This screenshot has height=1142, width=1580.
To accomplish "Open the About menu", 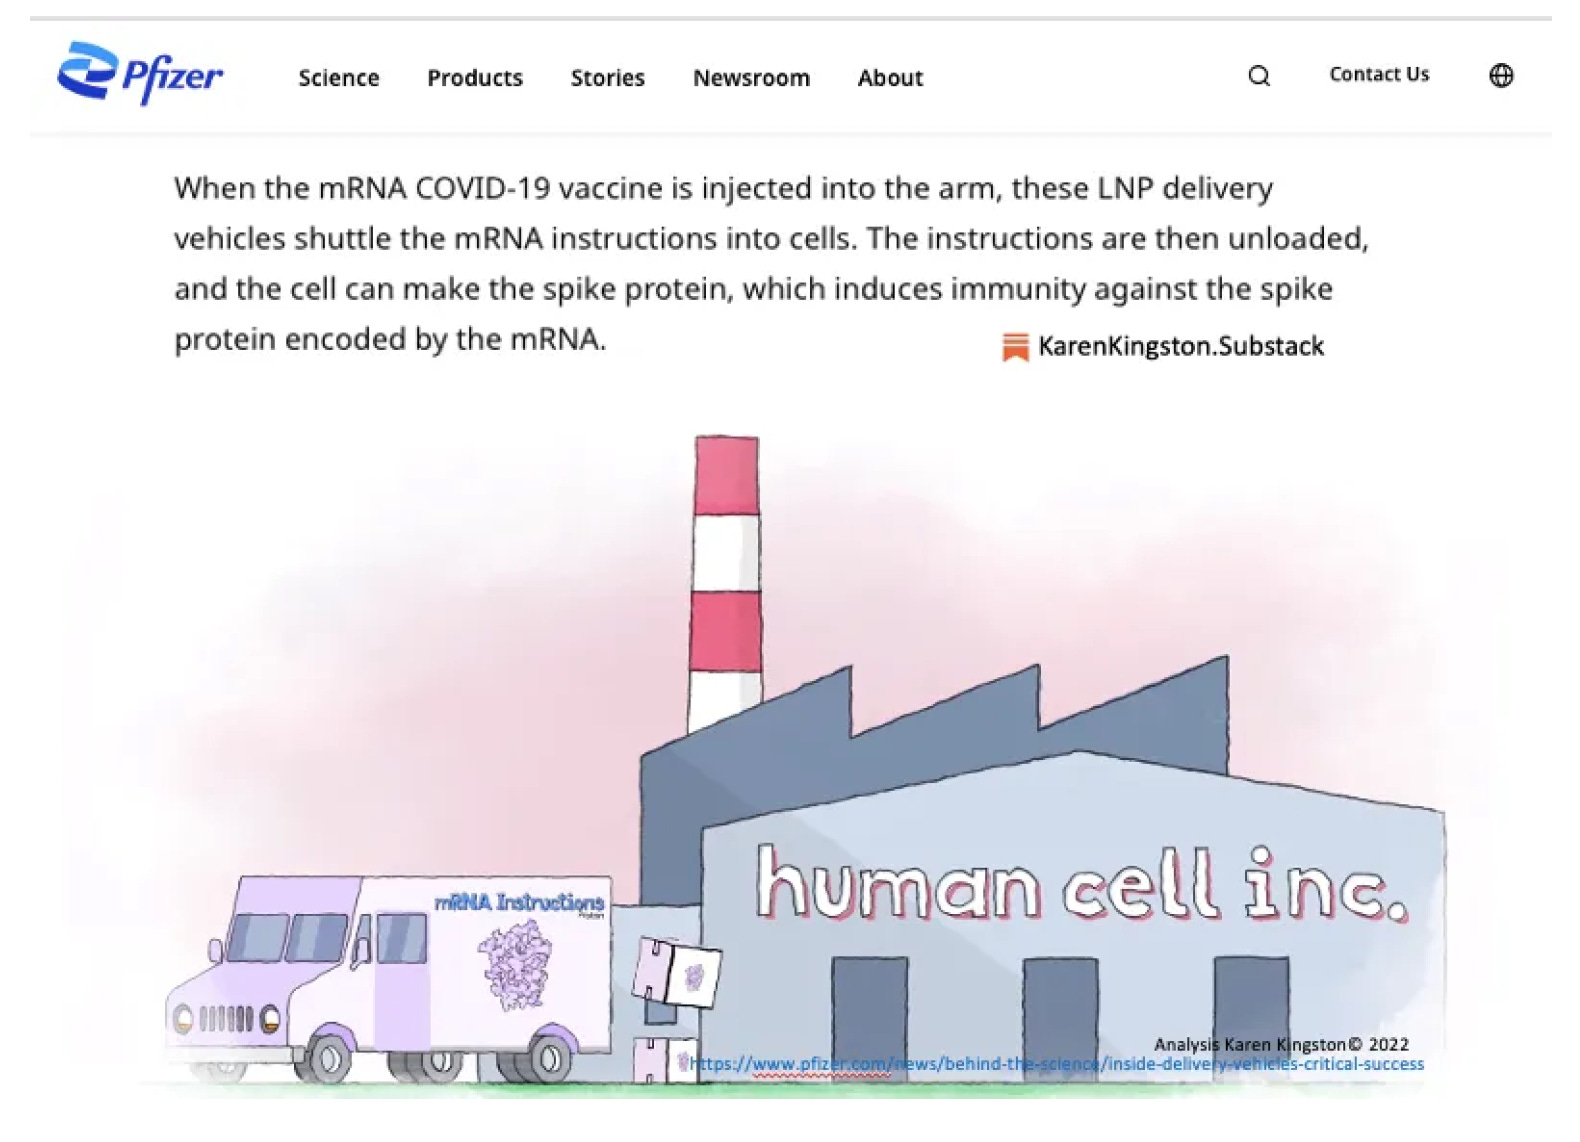I will click(890, 78).
